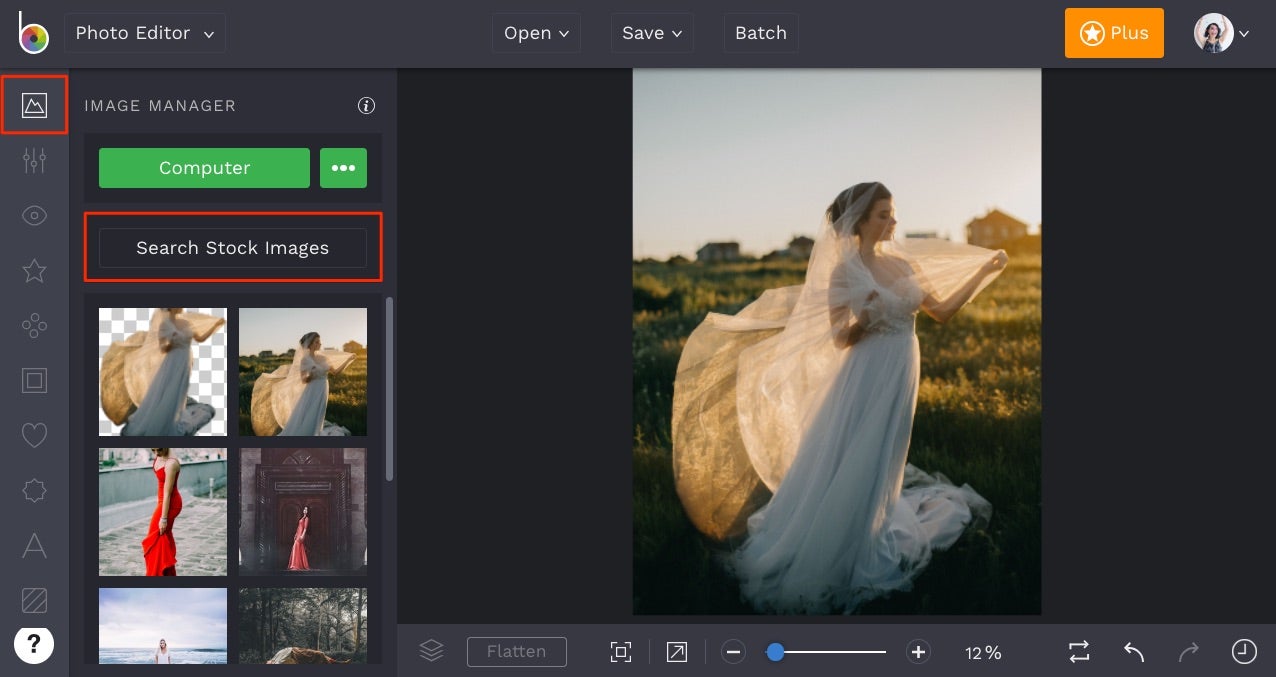Open the Save dropdown menu
Screen dimensions: 1276x677
(651, 33)
